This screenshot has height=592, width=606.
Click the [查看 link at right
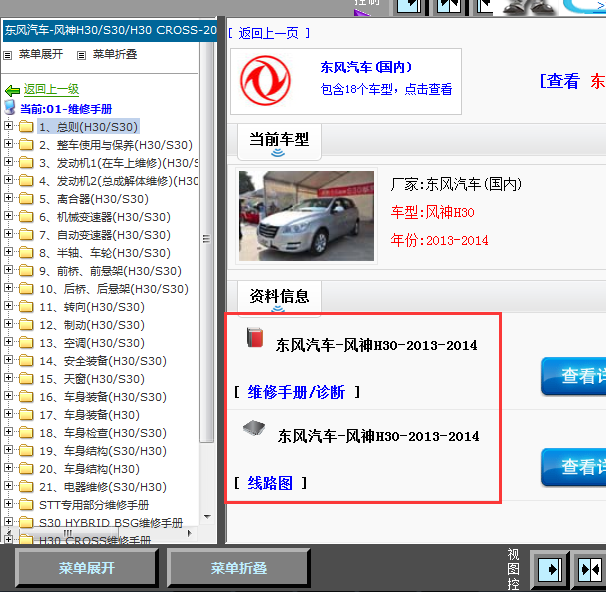coord(560,81)
